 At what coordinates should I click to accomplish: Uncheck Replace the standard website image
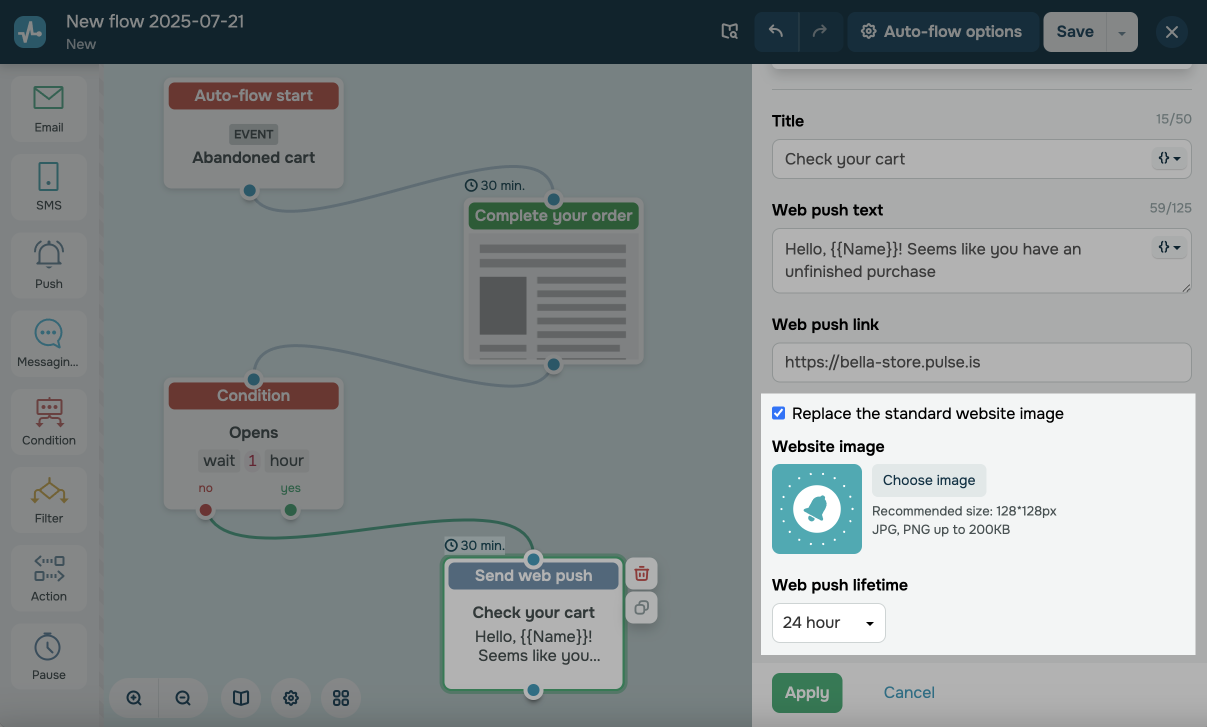point(779,413)
